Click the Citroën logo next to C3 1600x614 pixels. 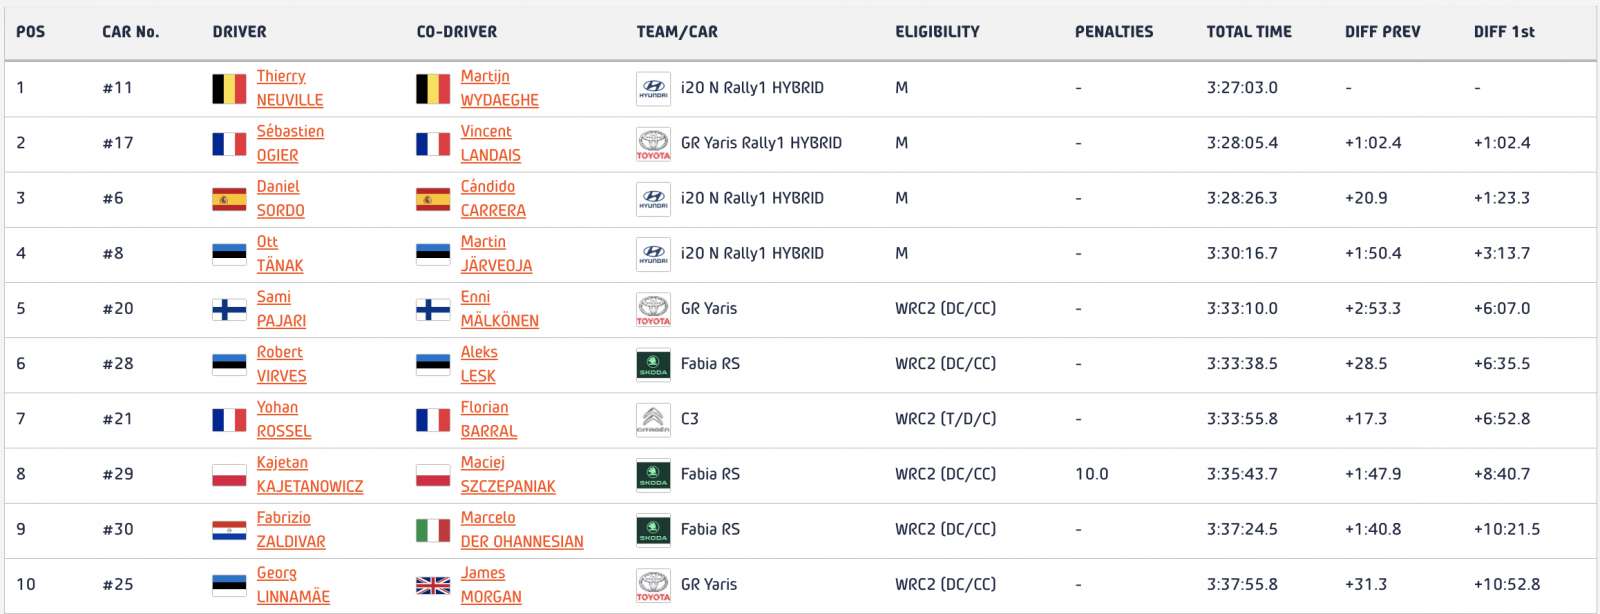click(x=653, y=419)
